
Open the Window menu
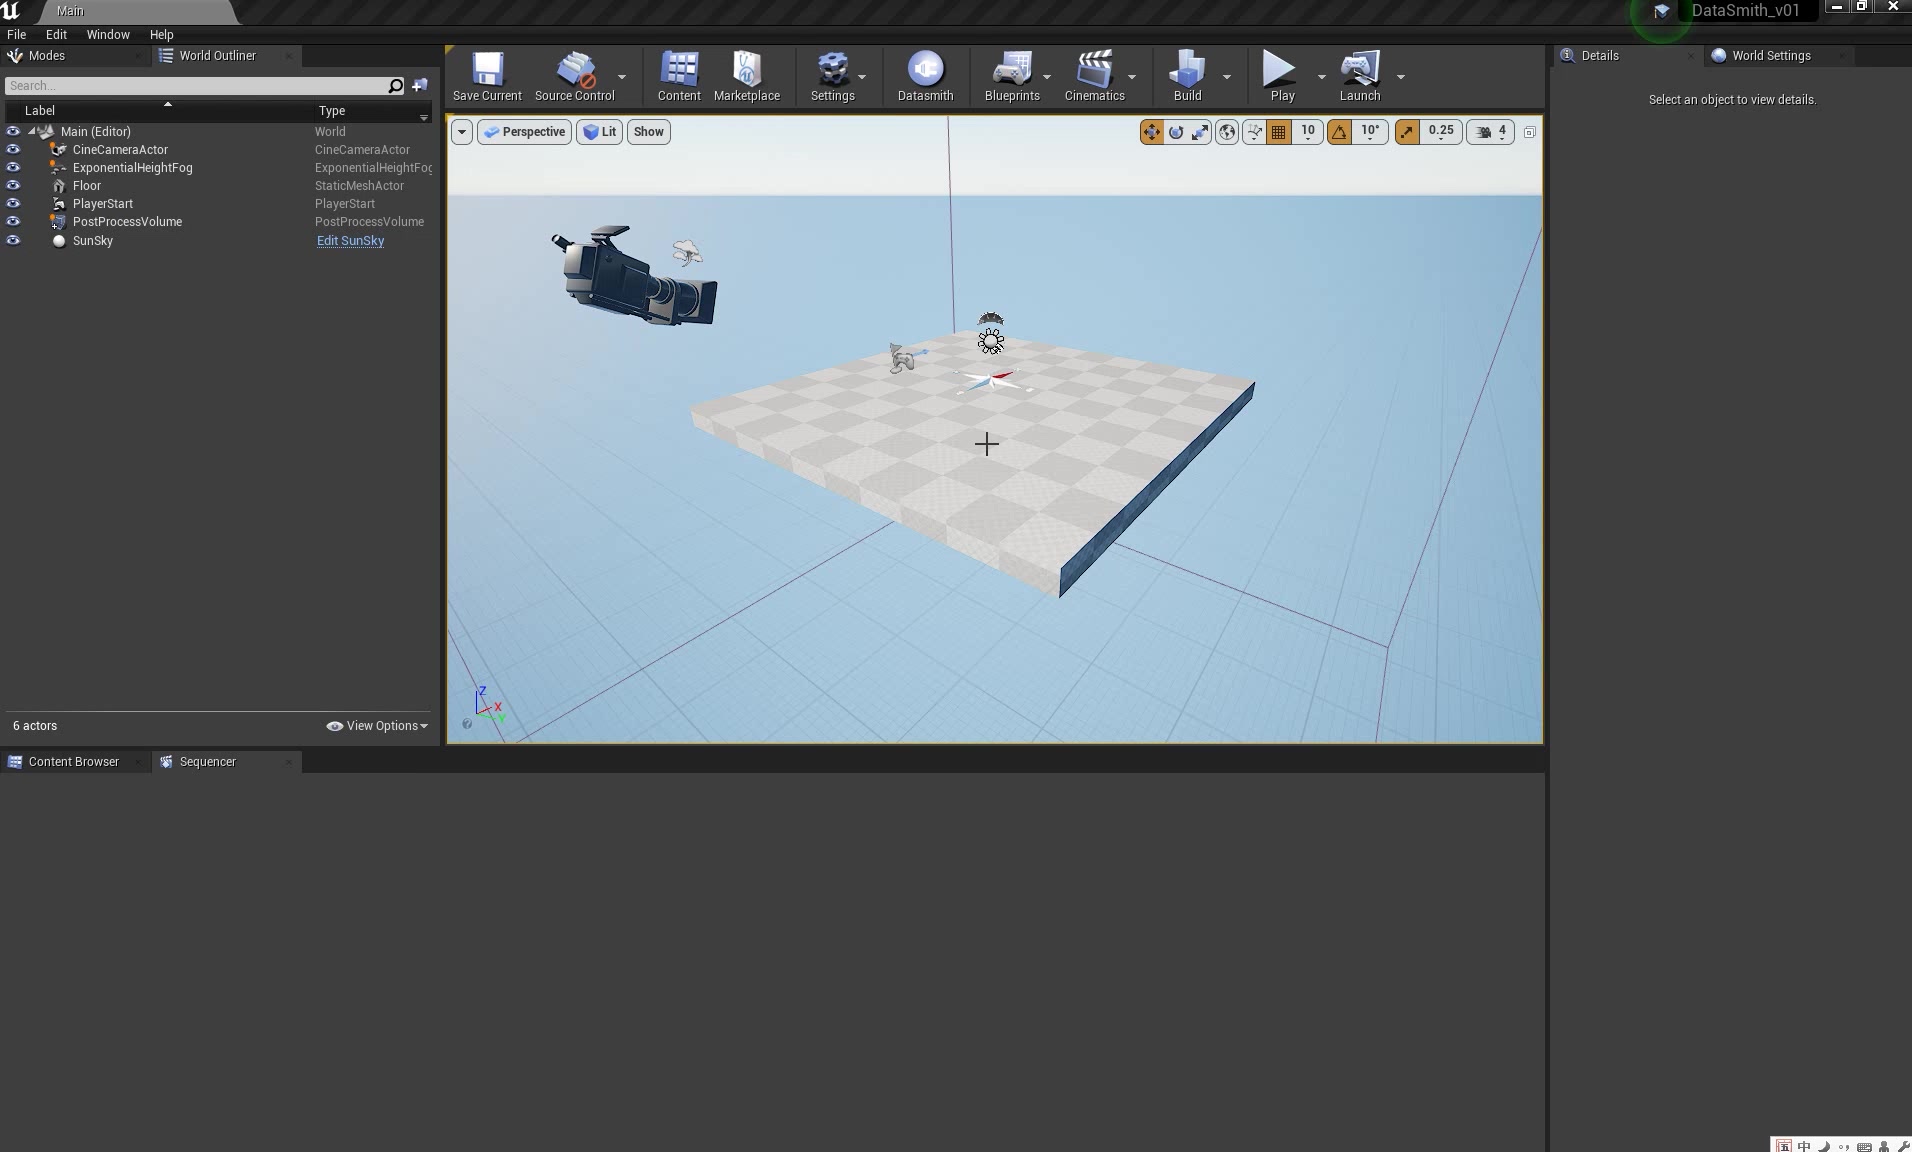pos(108,34)
